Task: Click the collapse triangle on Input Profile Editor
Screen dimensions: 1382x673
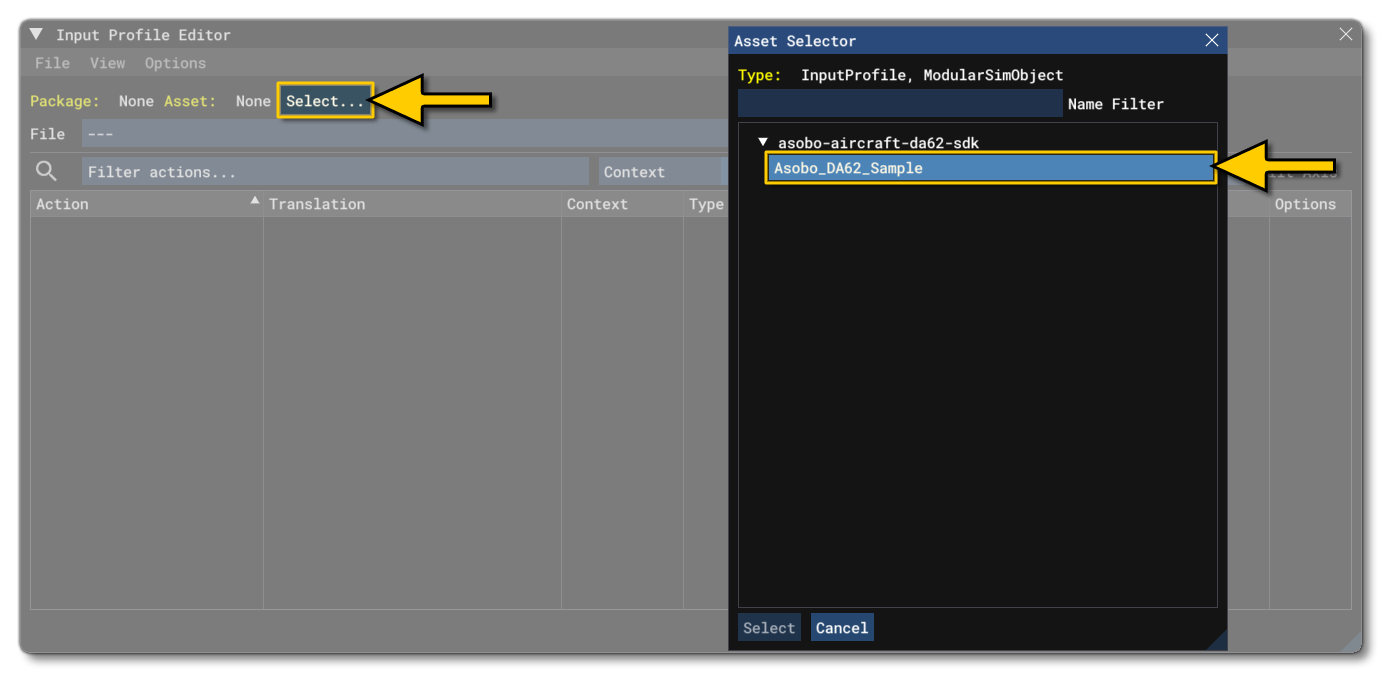Action: pos(36,34)
